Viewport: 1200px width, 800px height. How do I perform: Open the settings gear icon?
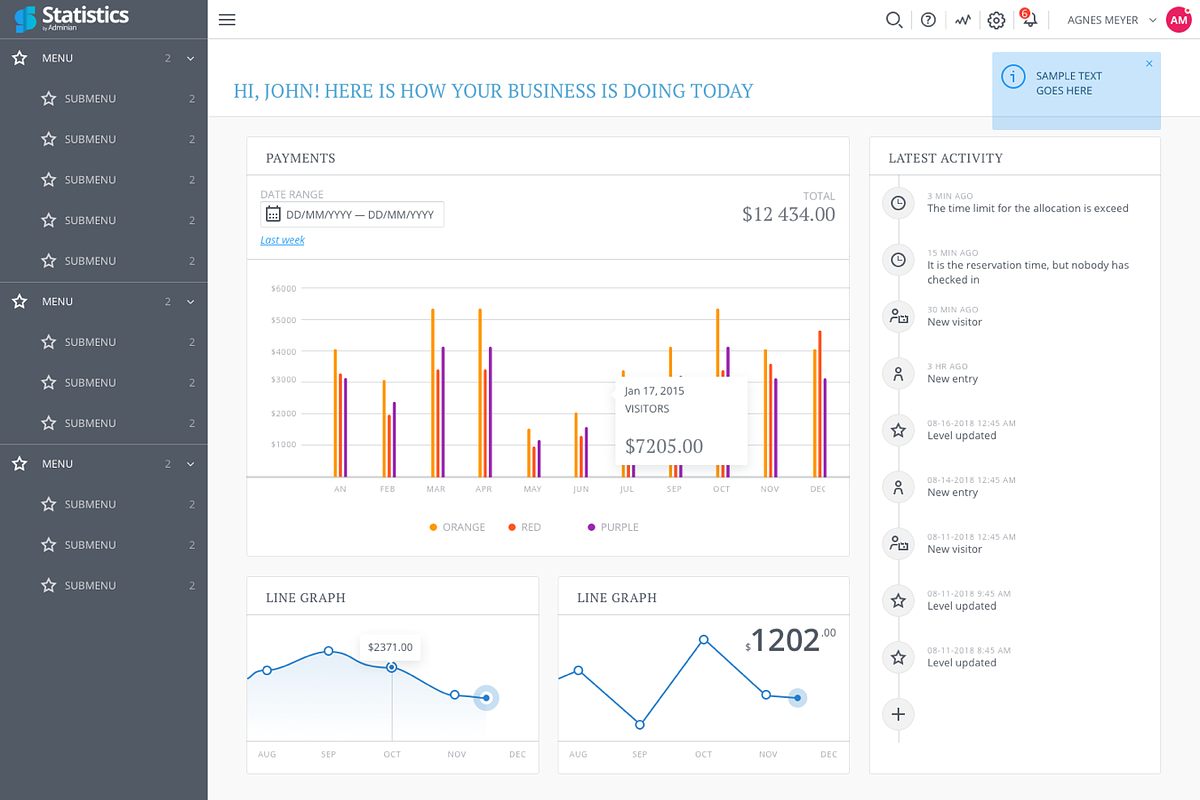[996, 20]
